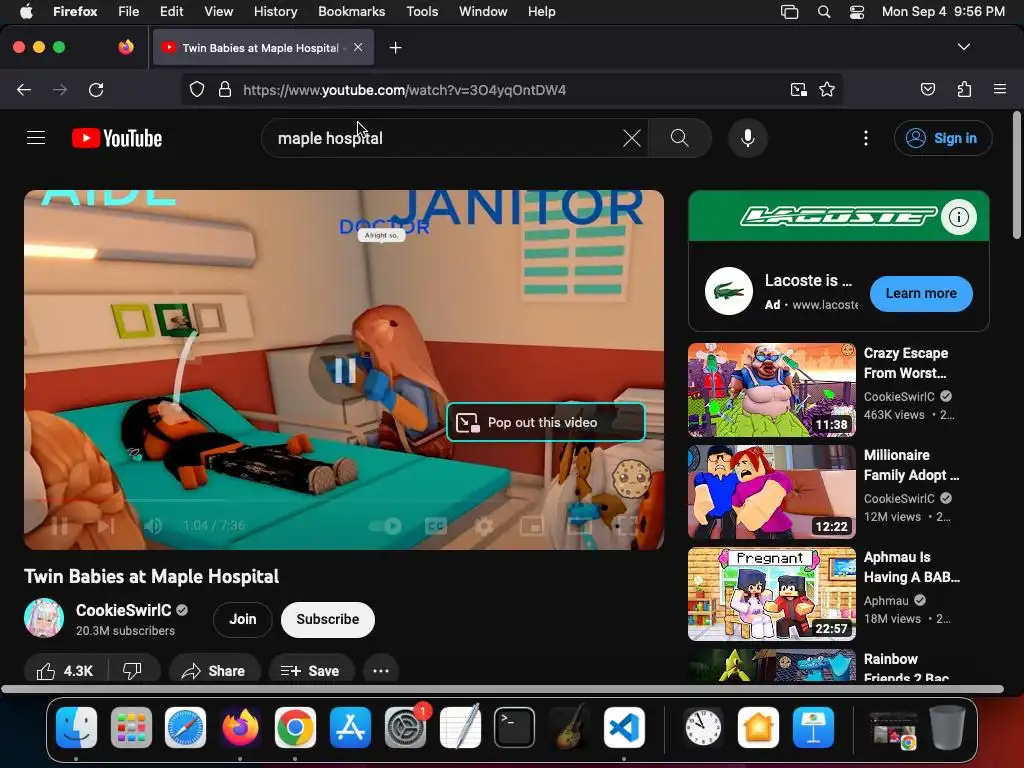Enter full screen mode

point(626,526)
